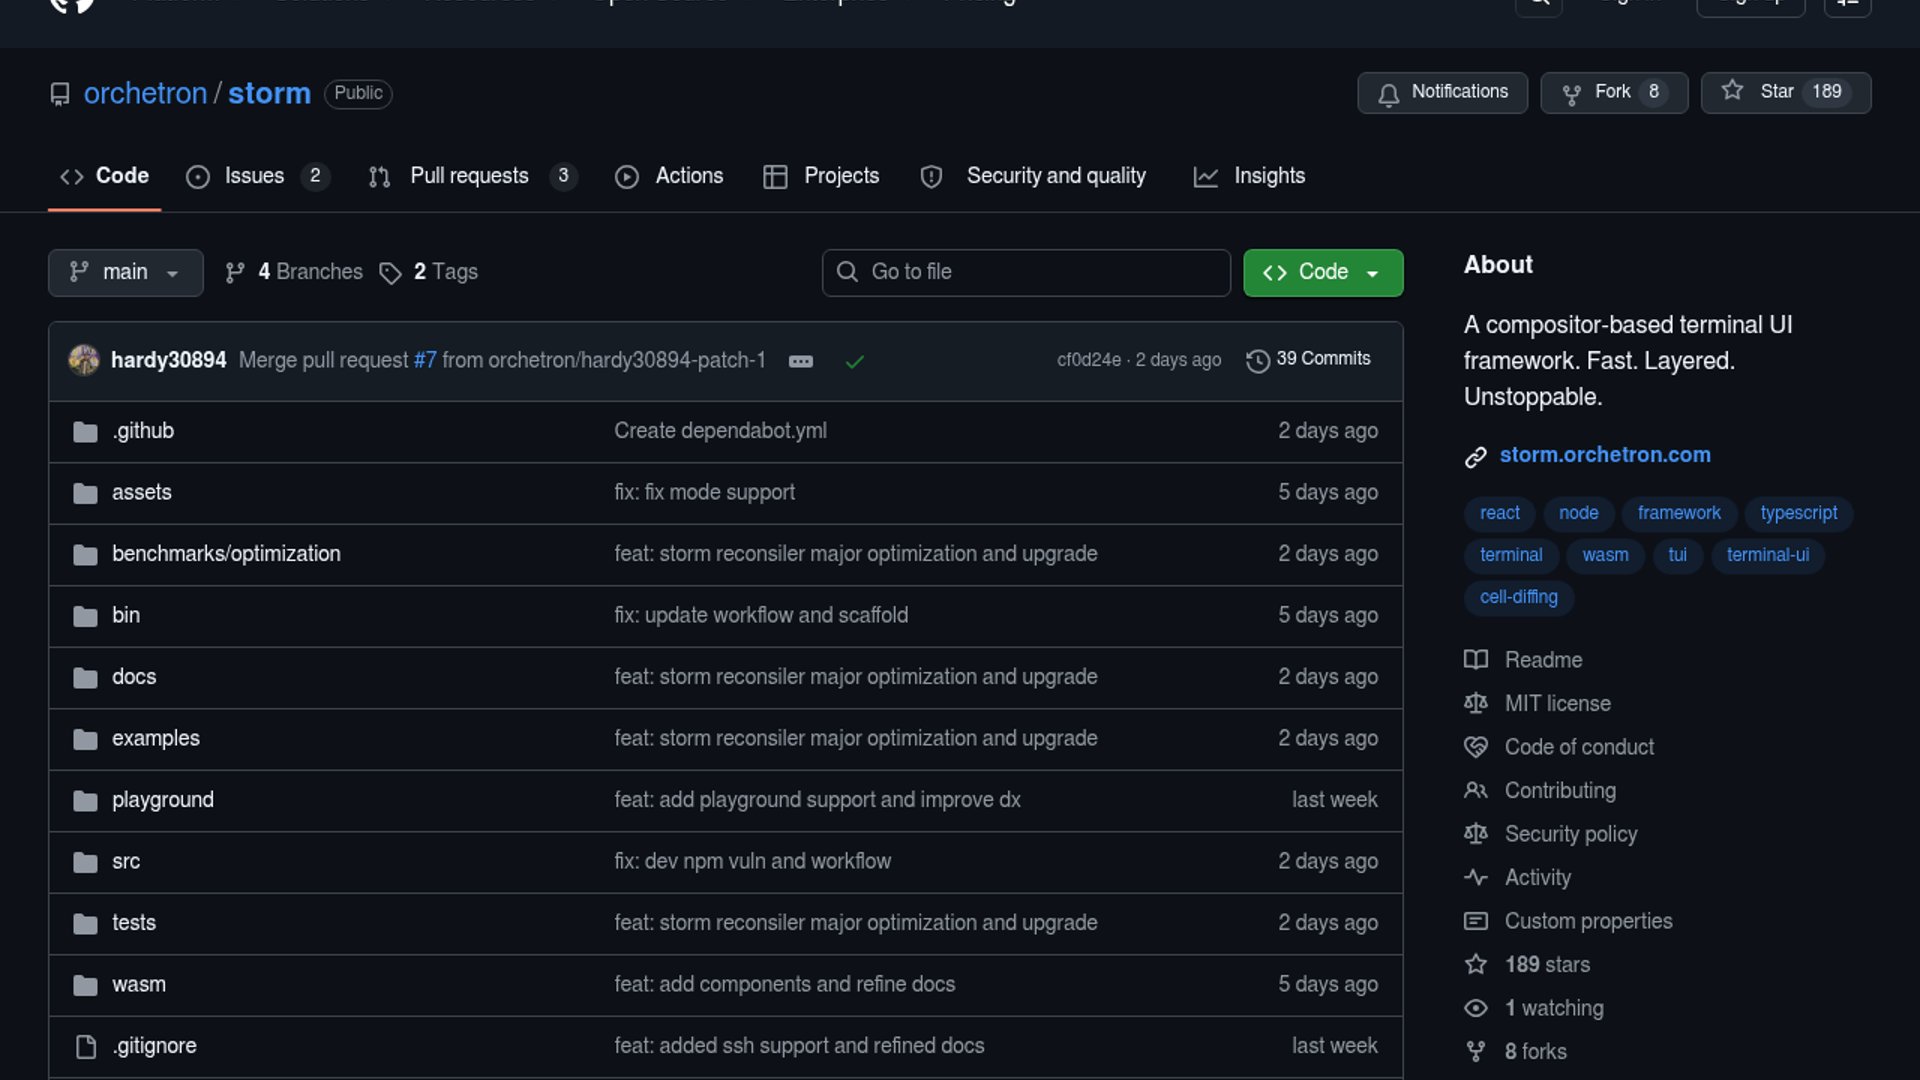
Task: Click the Tags icon
Action: [x=390, y=273]
